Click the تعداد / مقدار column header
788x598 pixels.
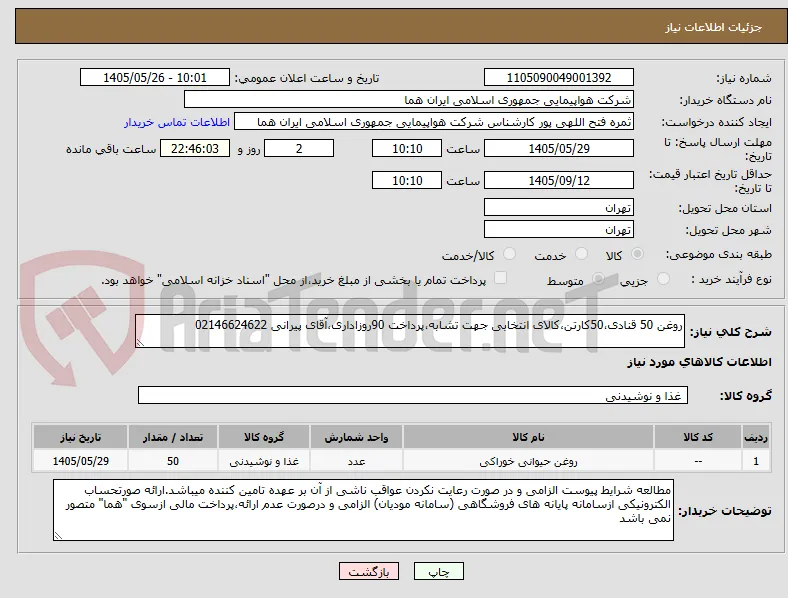tap(173, 437)
